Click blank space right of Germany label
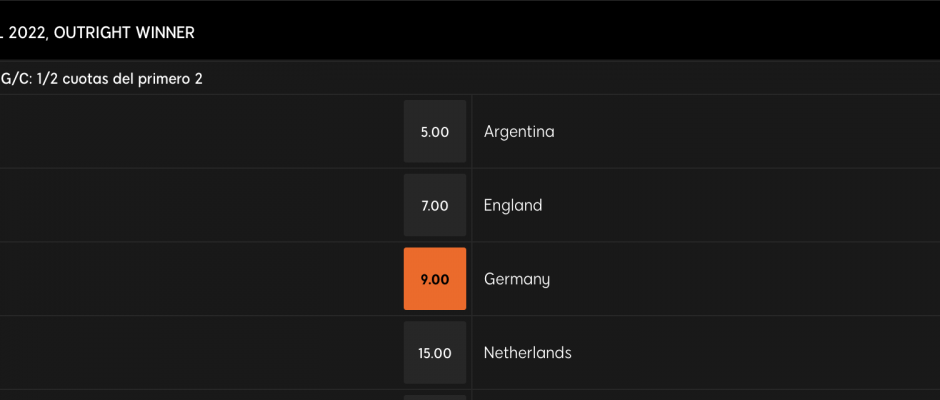 click(x=745, y=279)
